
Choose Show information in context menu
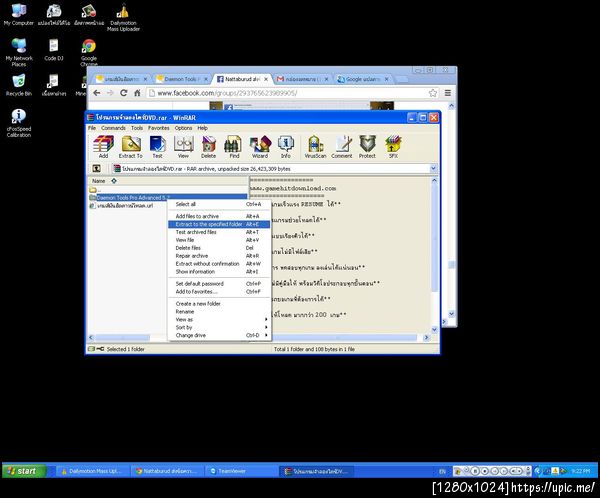(219, 272)
